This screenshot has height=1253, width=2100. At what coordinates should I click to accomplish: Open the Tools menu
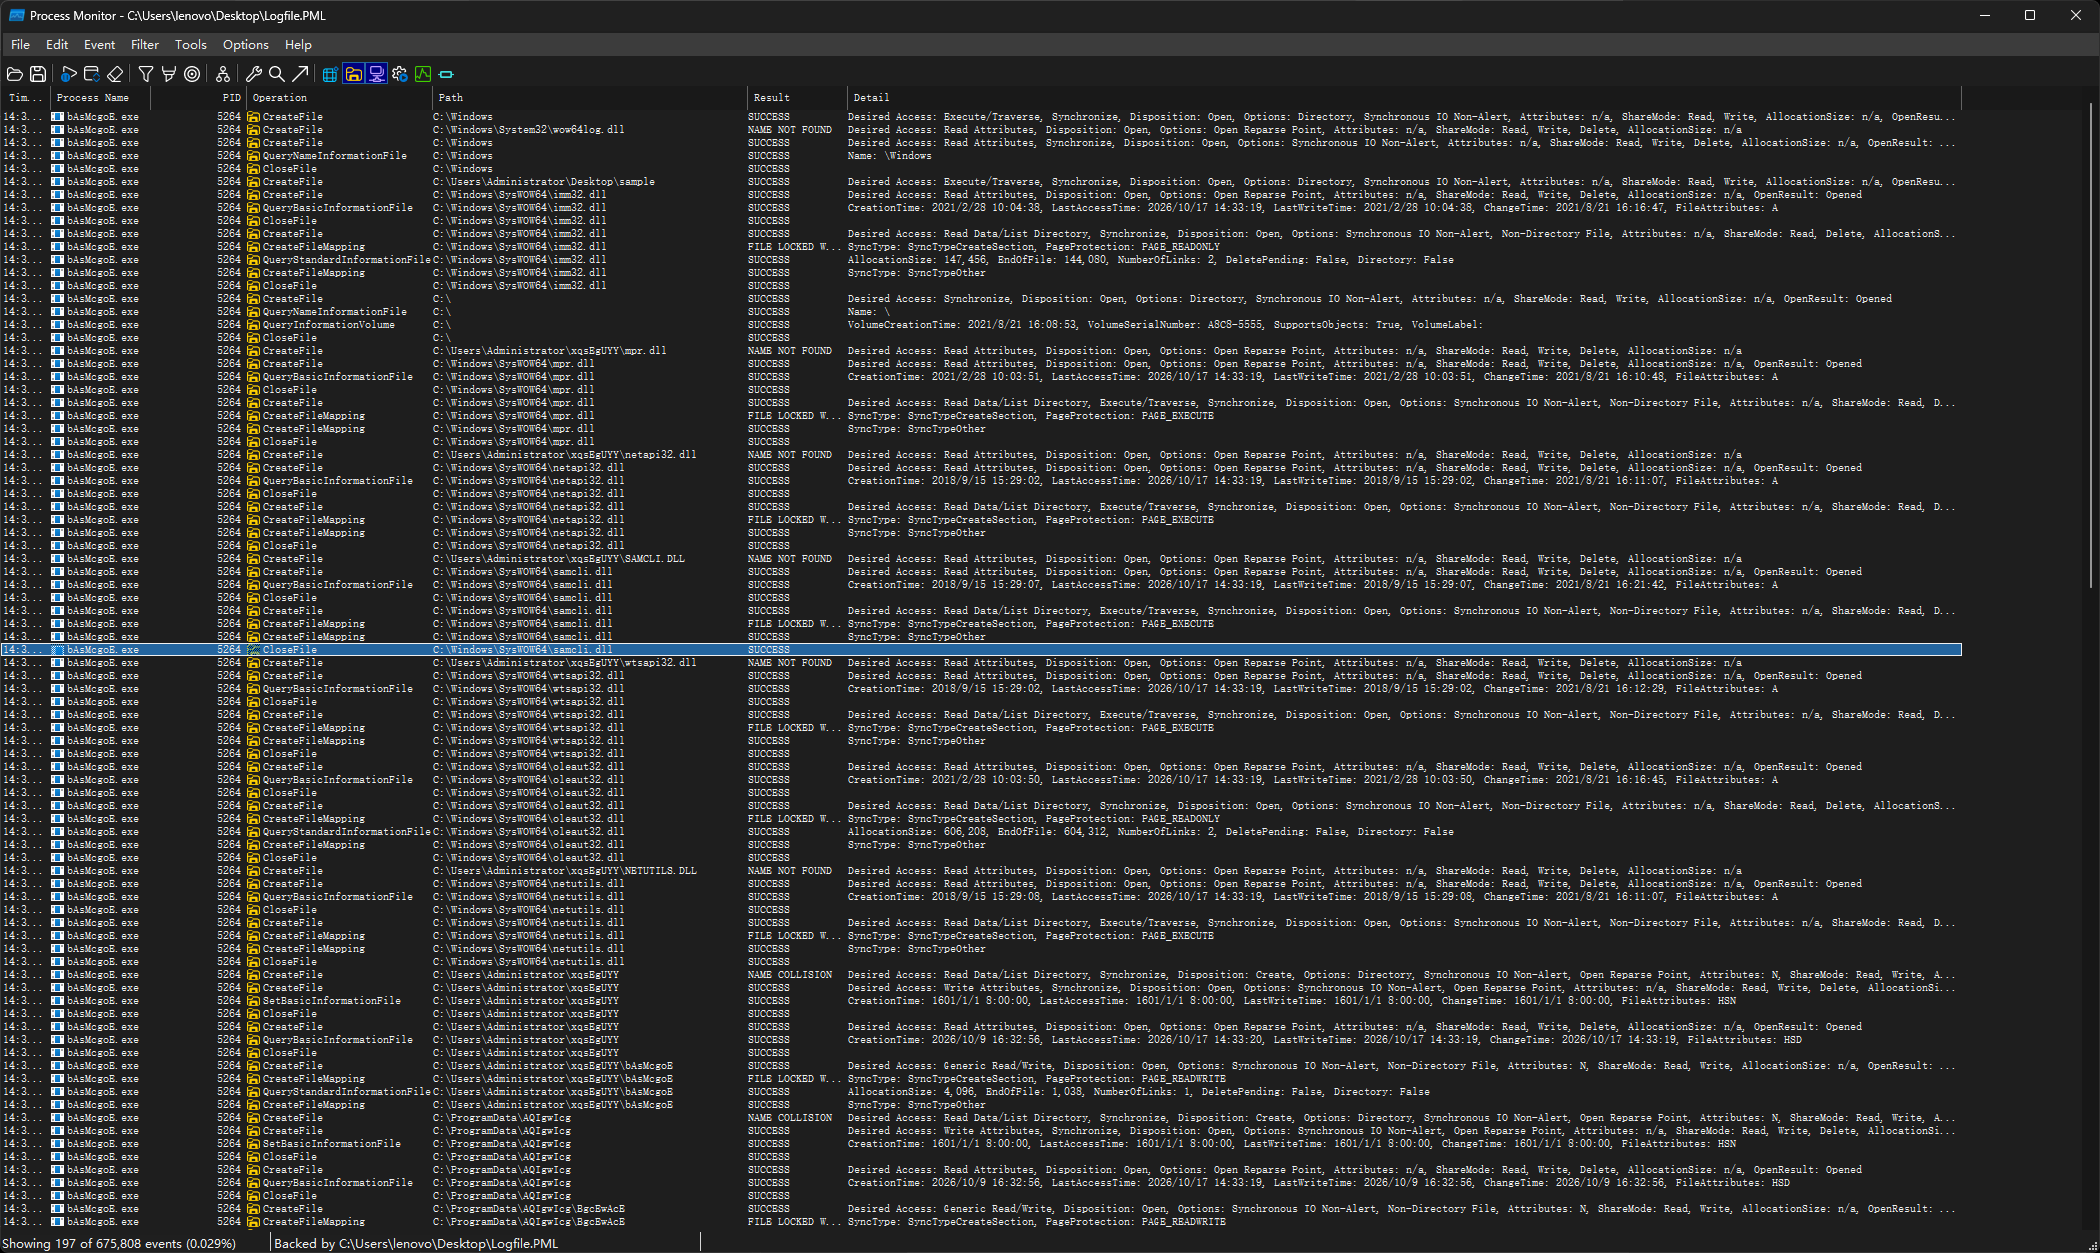pyautogui.click(x=190, y=45)
